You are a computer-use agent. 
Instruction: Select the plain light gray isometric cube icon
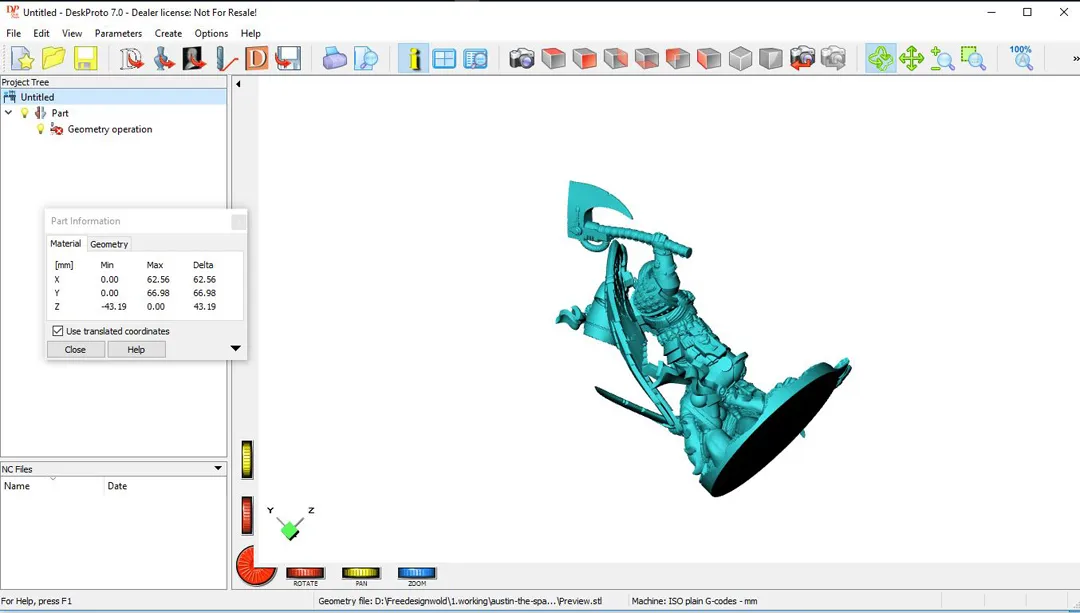[740, 59]
